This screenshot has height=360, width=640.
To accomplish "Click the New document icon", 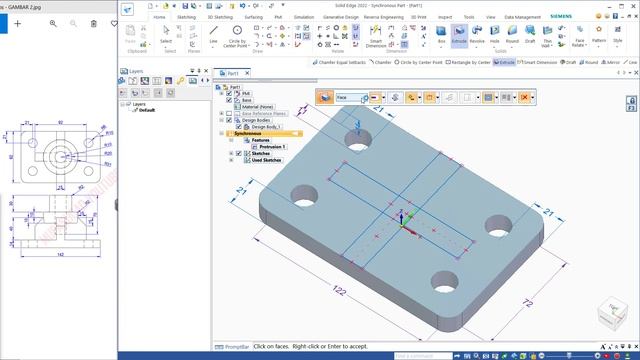I will click(x=150, y=6).
